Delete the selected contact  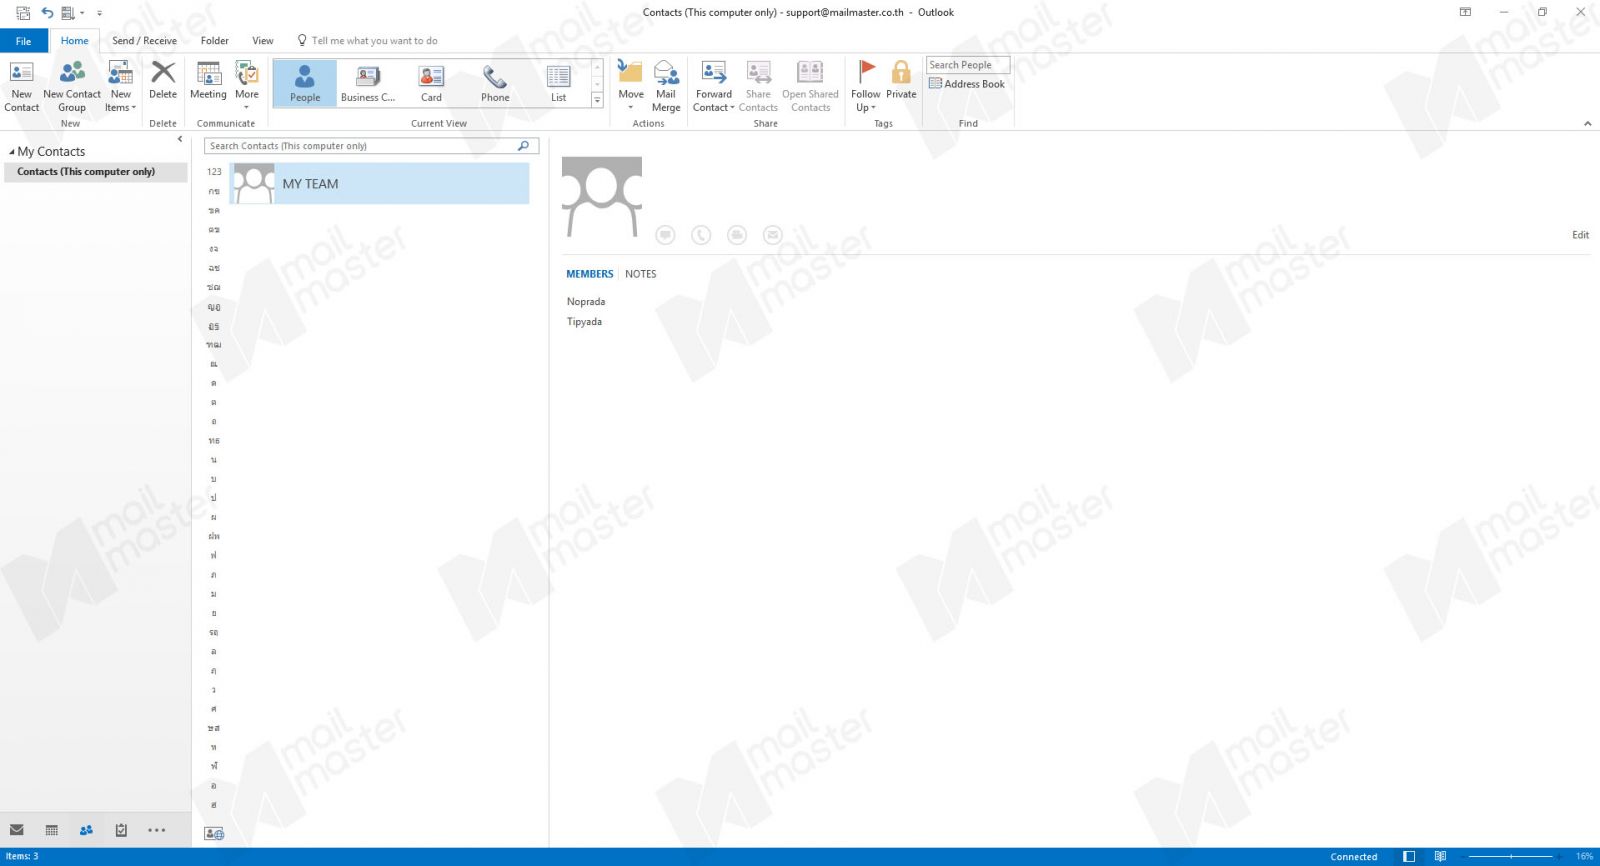coord(163,80)
